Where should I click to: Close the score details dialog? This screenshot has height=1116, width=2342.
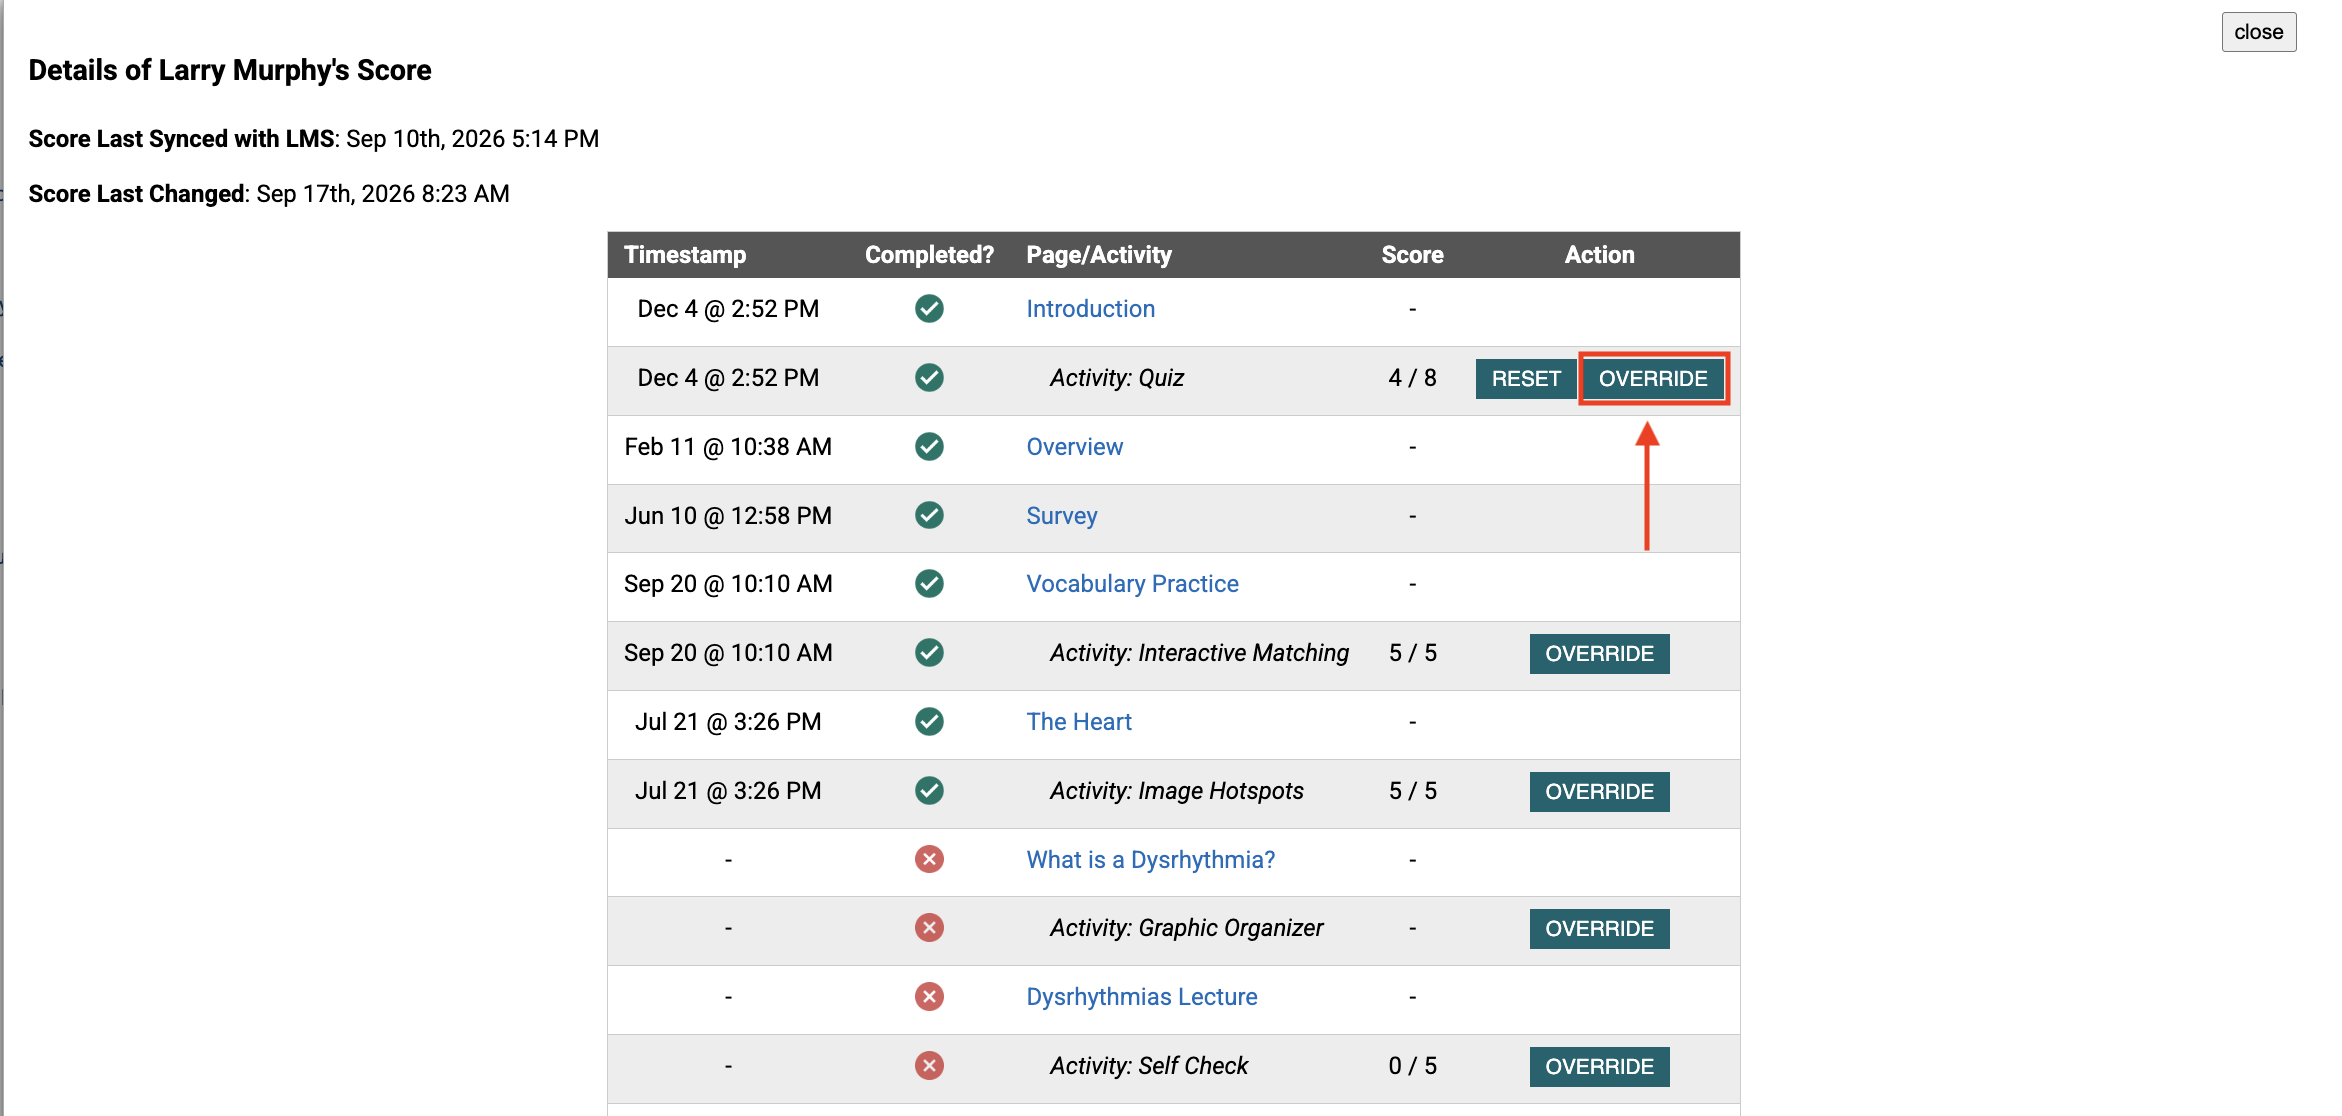pyautogui.click(x=2258, y=32)
